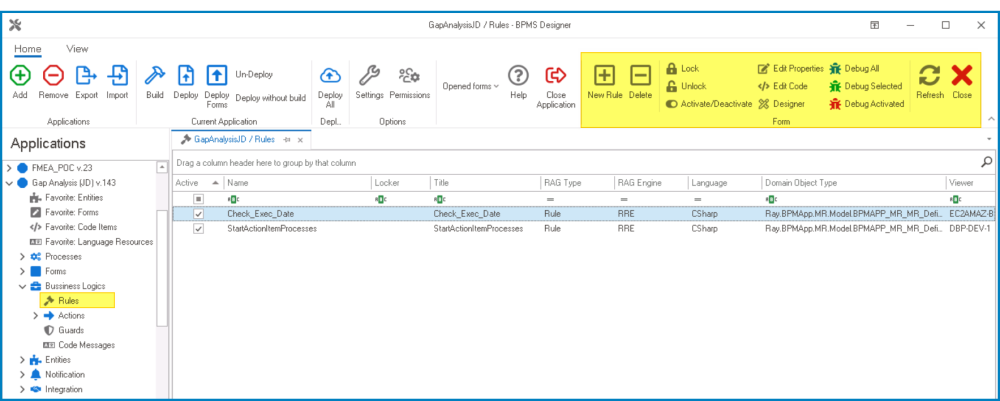Toggle Active checkbox for StartActionItemProcesses rule
The width and height of the screenshot is (1000, 401).
point(198,229)
